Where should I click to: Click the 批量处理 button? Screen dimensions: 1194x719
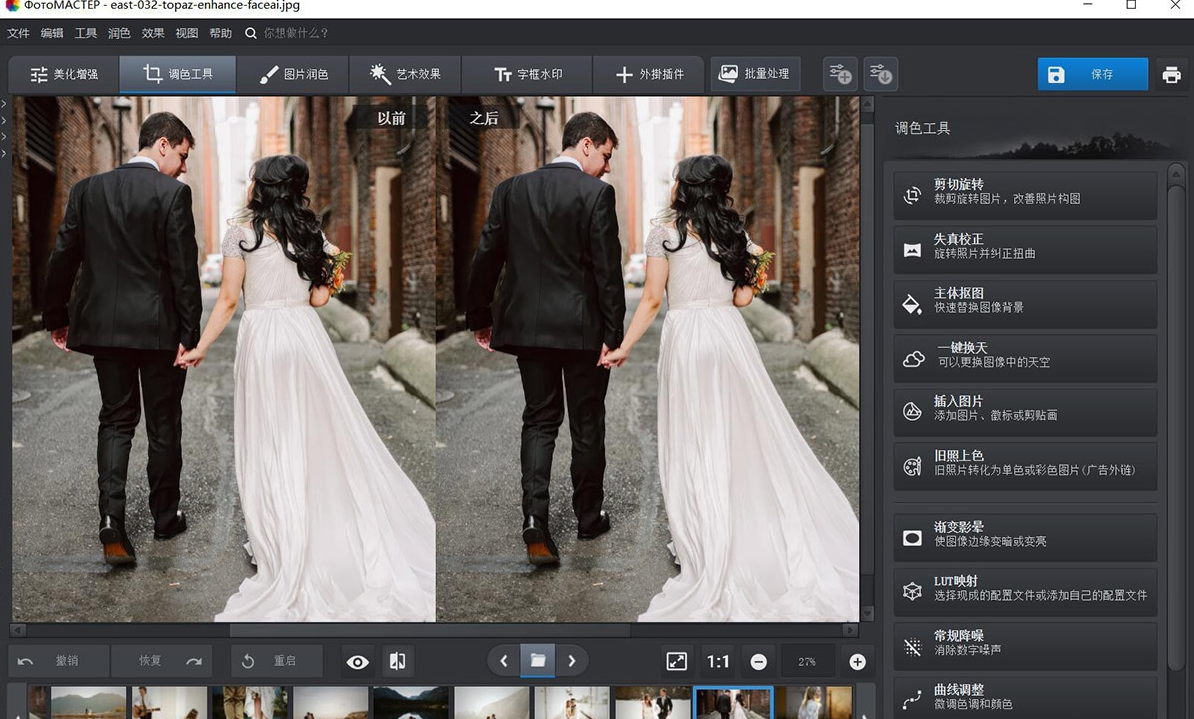[755, 74]
